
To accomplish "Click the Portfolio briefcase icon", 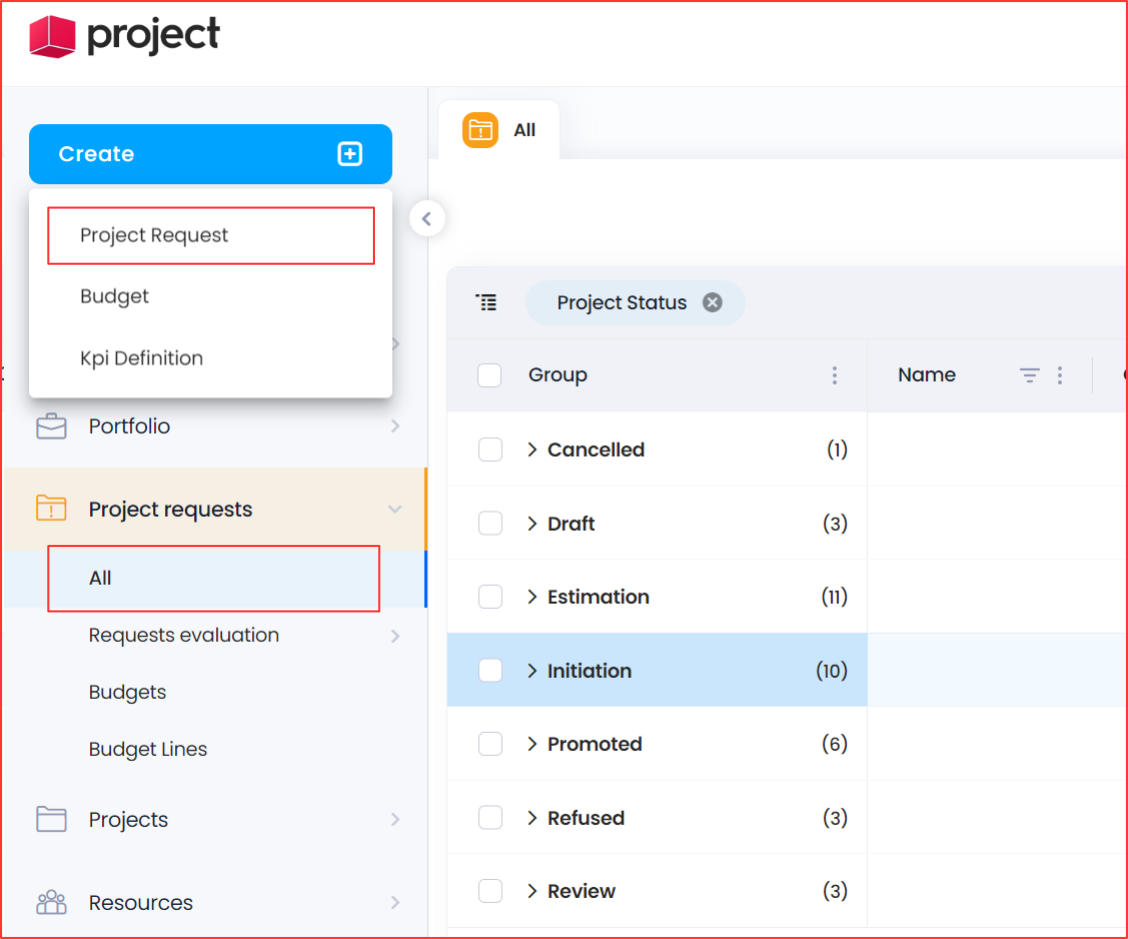I will (51, 427).
